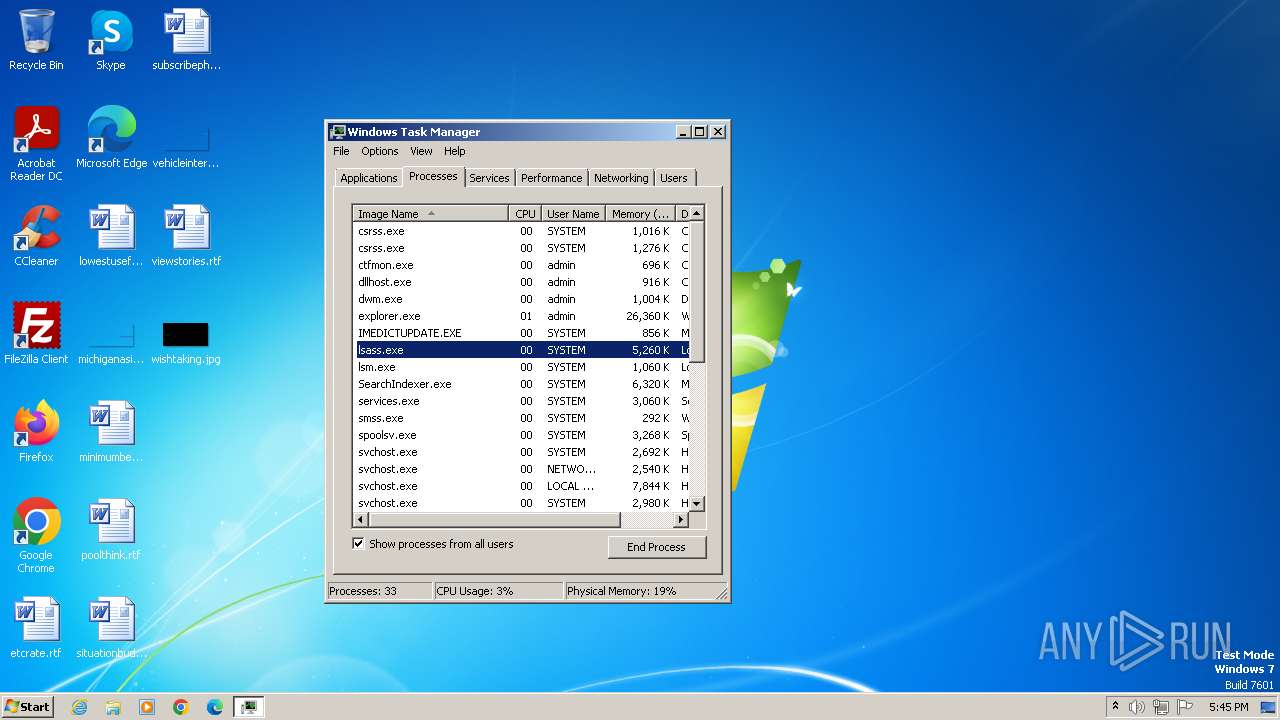Click the Start button
Viewport: 1280px width, 720px height.
[28, 707]
